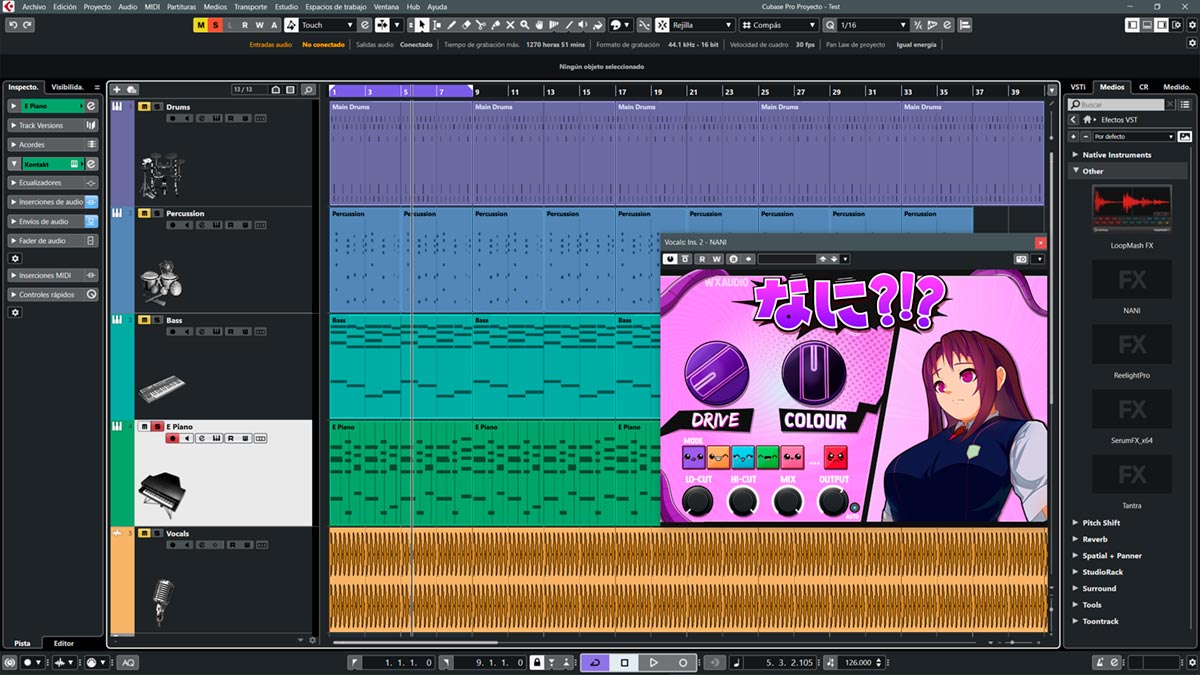Viewport: 1200px width, 675px height.
Task: Click the Iterative Quantize icon
Action: point(918,25)
